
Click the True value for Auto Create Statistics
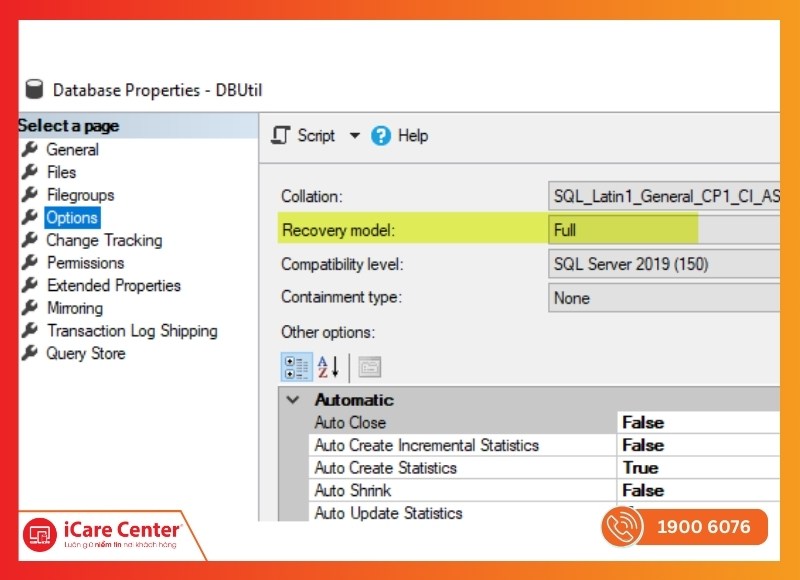click(640, 468)
